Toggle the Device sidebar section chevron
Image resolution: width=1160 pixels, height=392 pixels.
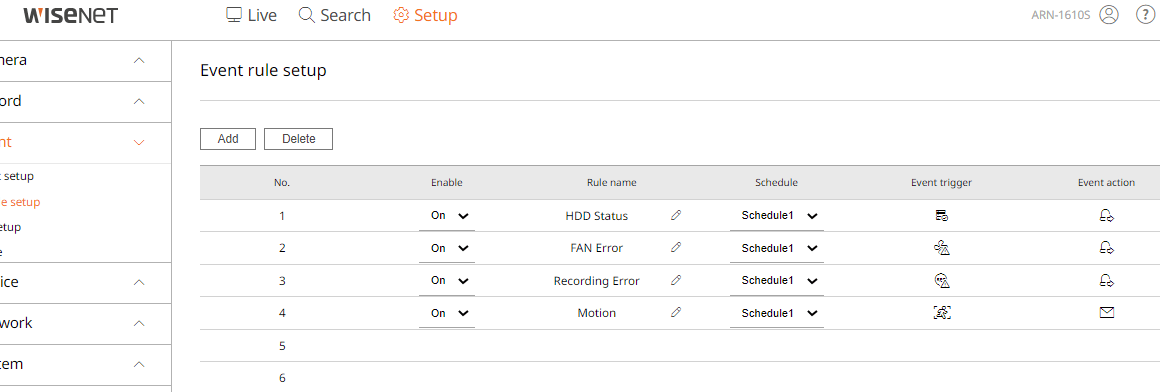point(138,283)
